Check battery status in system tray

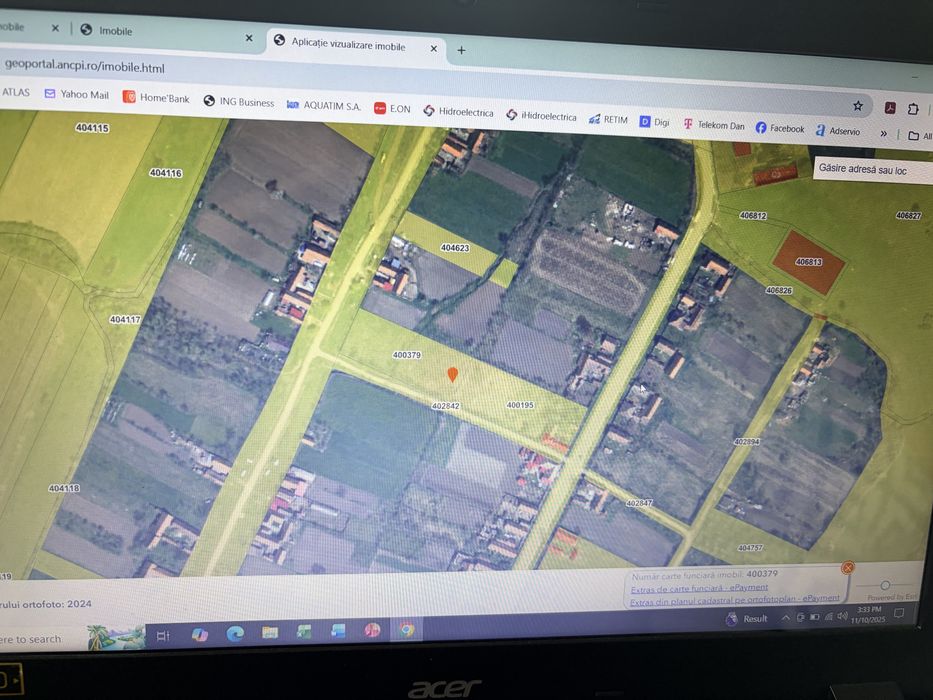(x=815, y=617)
